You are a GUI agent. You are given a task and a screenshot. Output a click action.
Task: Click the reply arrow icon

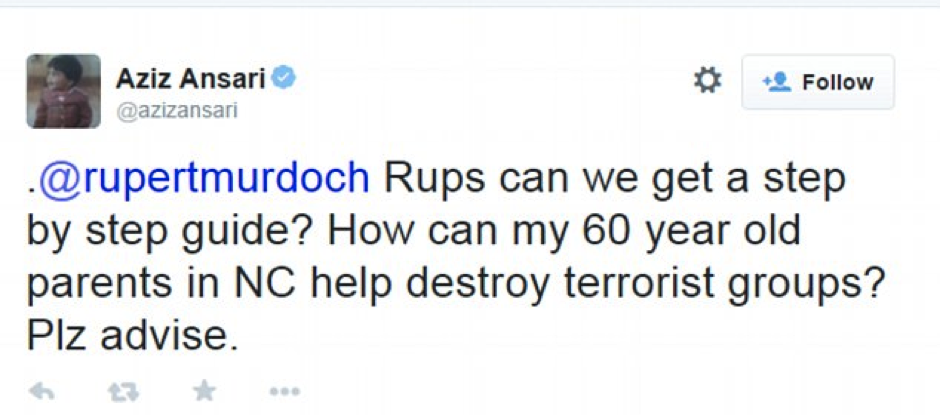[41, 391]
